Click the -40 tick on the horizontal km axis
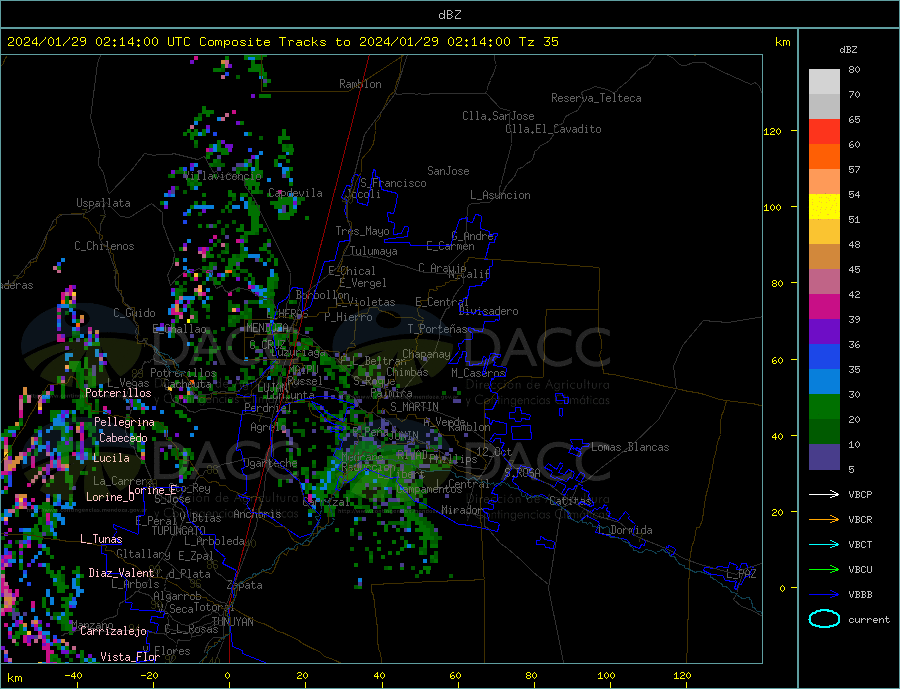 click(73, 676)
